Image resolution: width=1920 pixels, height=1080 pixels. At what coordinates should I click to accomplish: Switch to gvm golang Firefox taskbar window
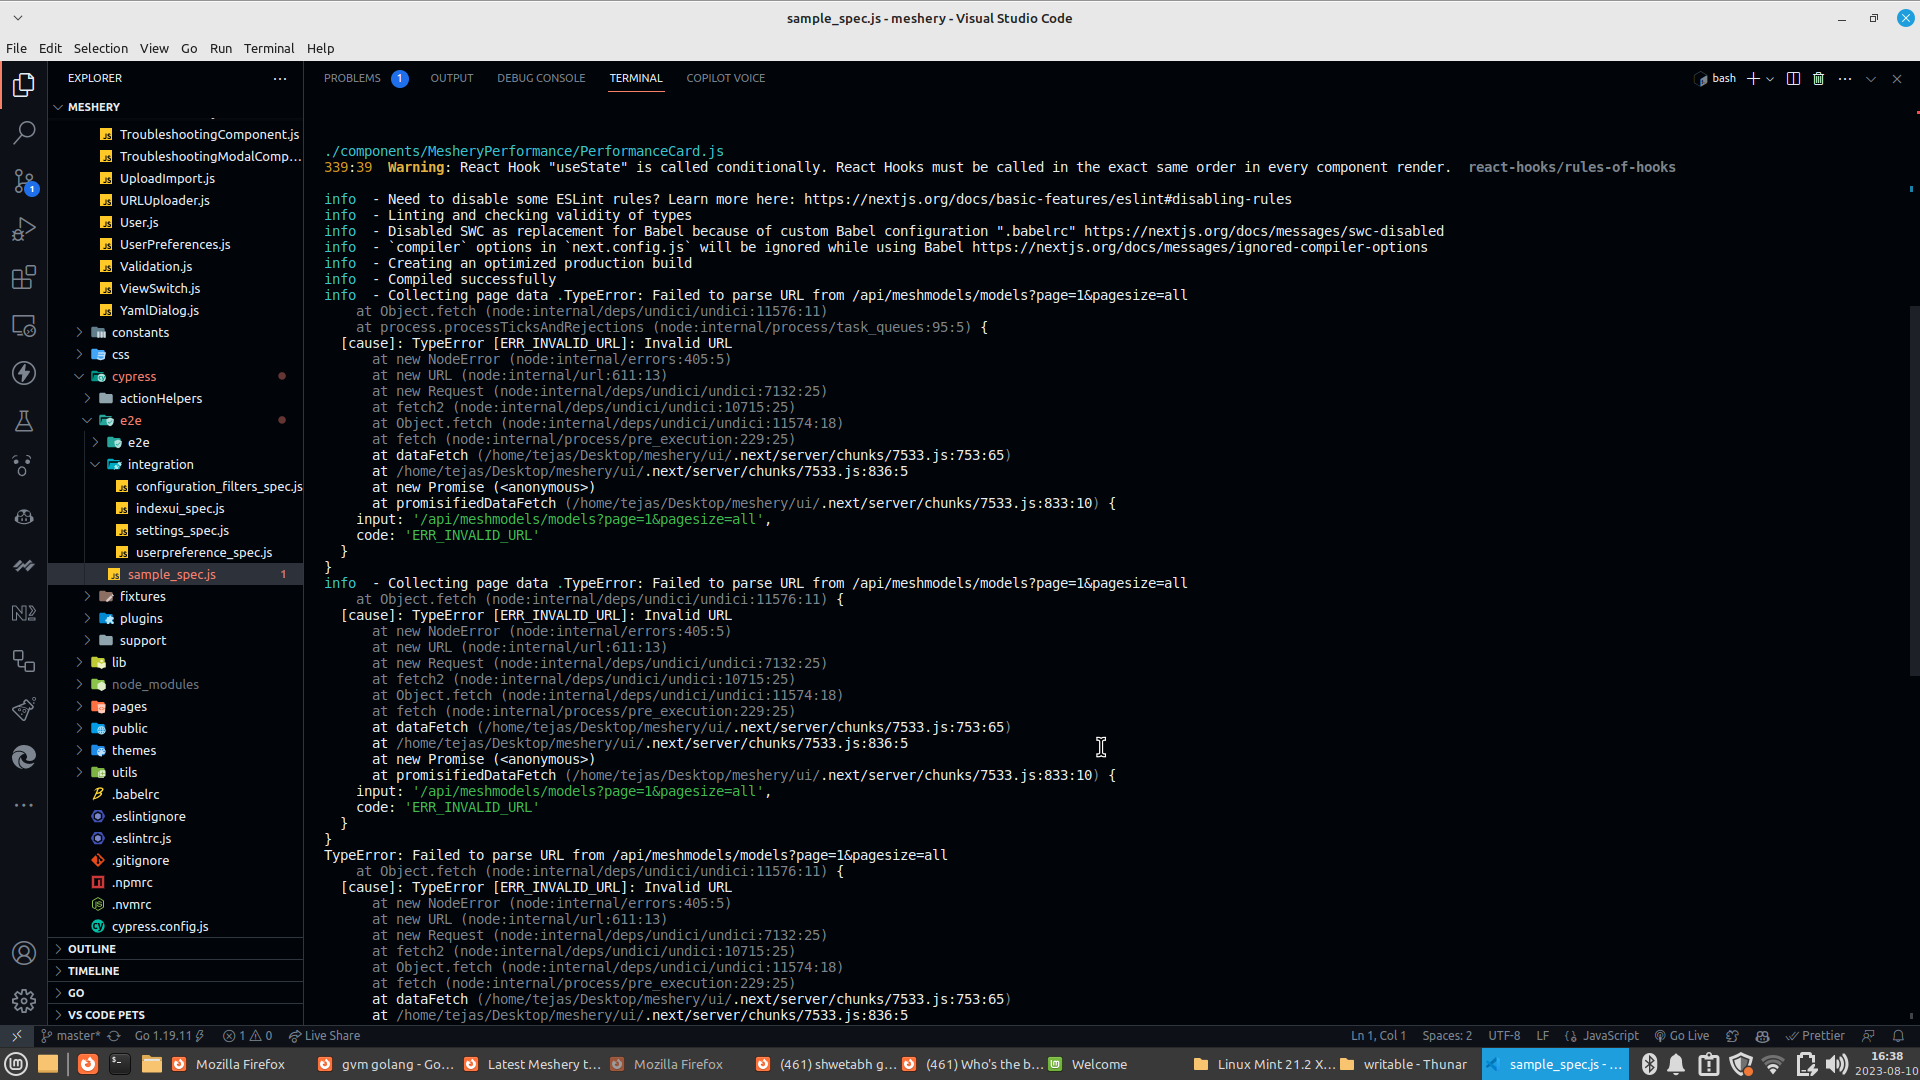pos(385,1064)
